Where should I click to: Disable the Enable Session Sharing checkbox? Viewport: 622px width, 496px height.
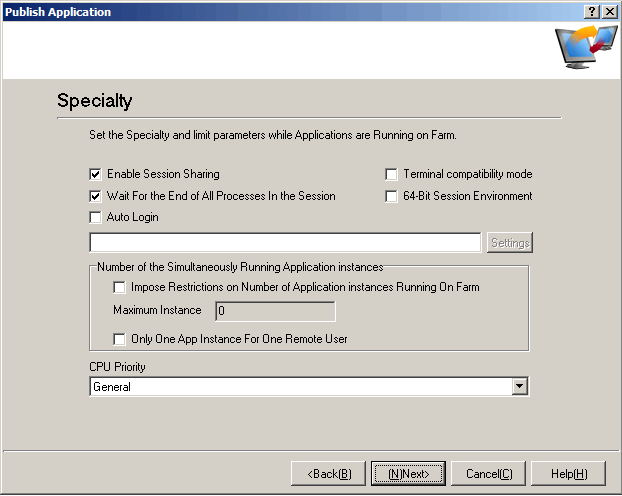(96, 174)
